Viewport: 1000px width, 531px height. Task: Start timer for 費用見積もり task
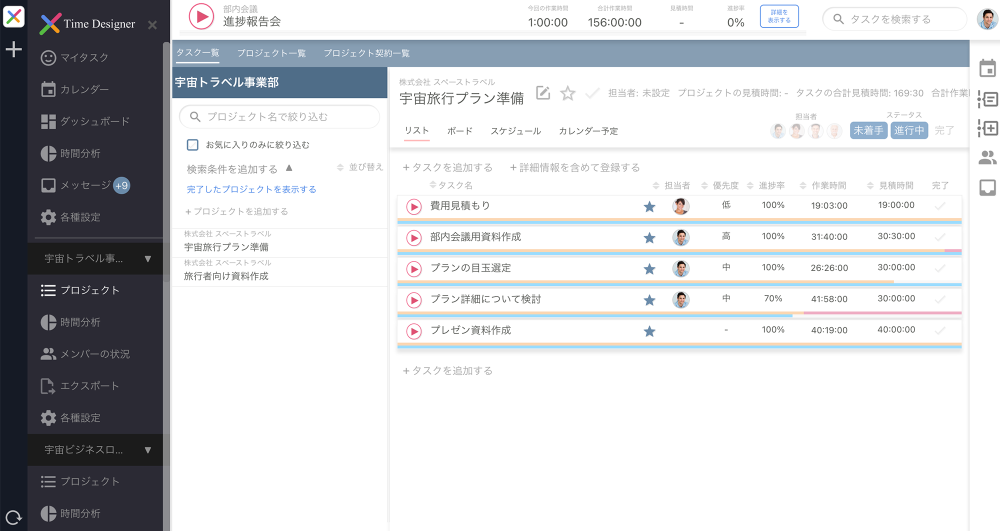414,206
